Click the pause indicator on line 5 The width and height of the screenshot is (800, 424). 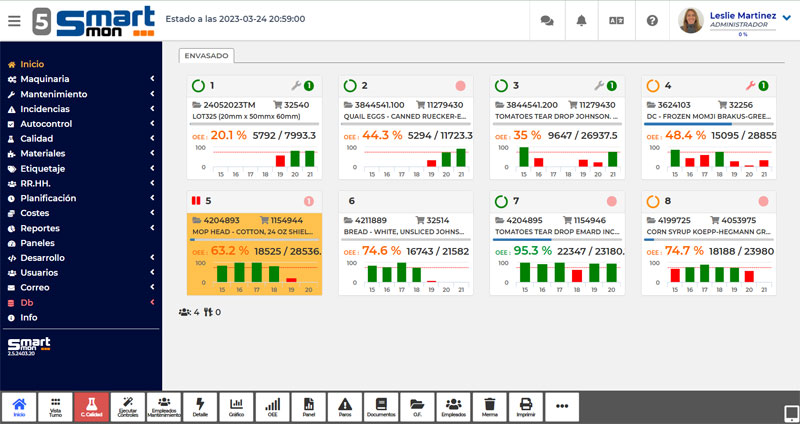pos(195,200)
